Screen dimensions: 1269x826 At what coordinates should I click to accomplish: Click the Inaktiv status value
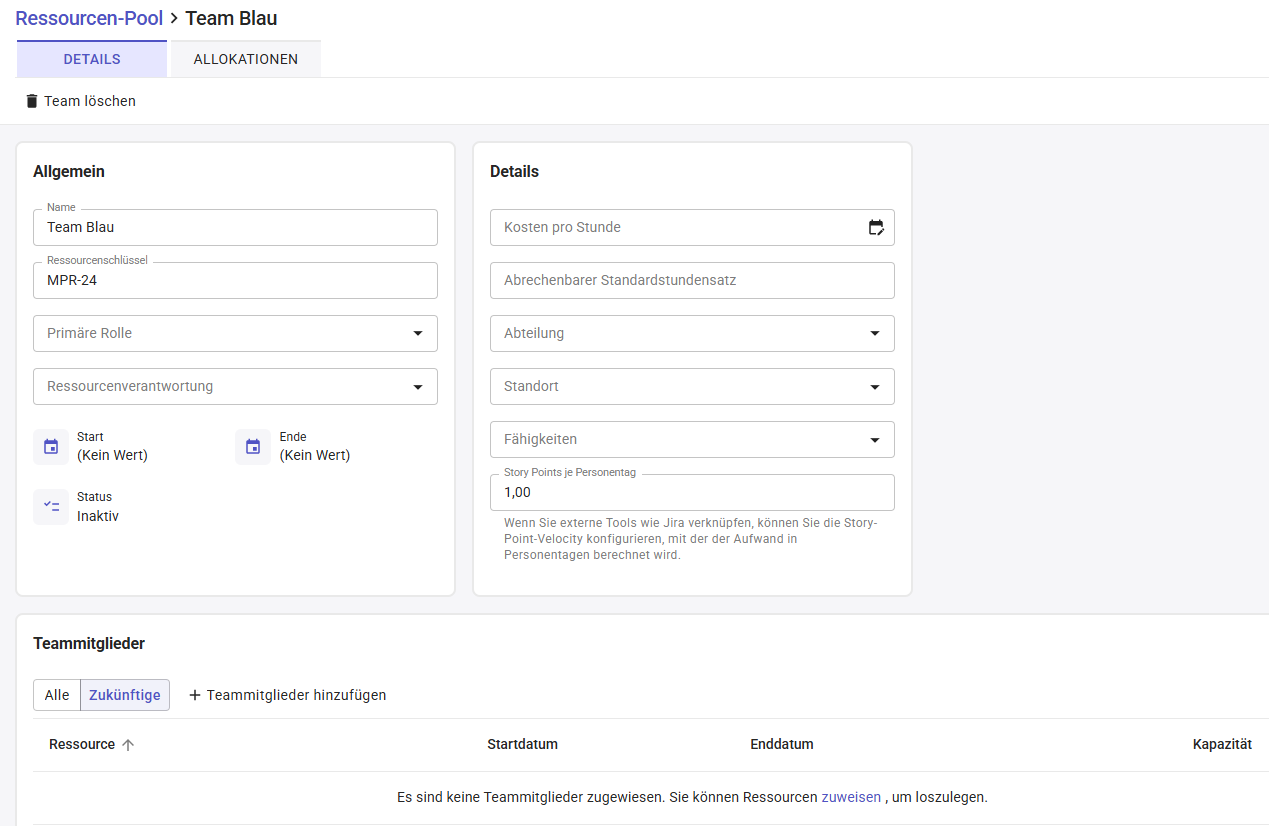[98, 517]
